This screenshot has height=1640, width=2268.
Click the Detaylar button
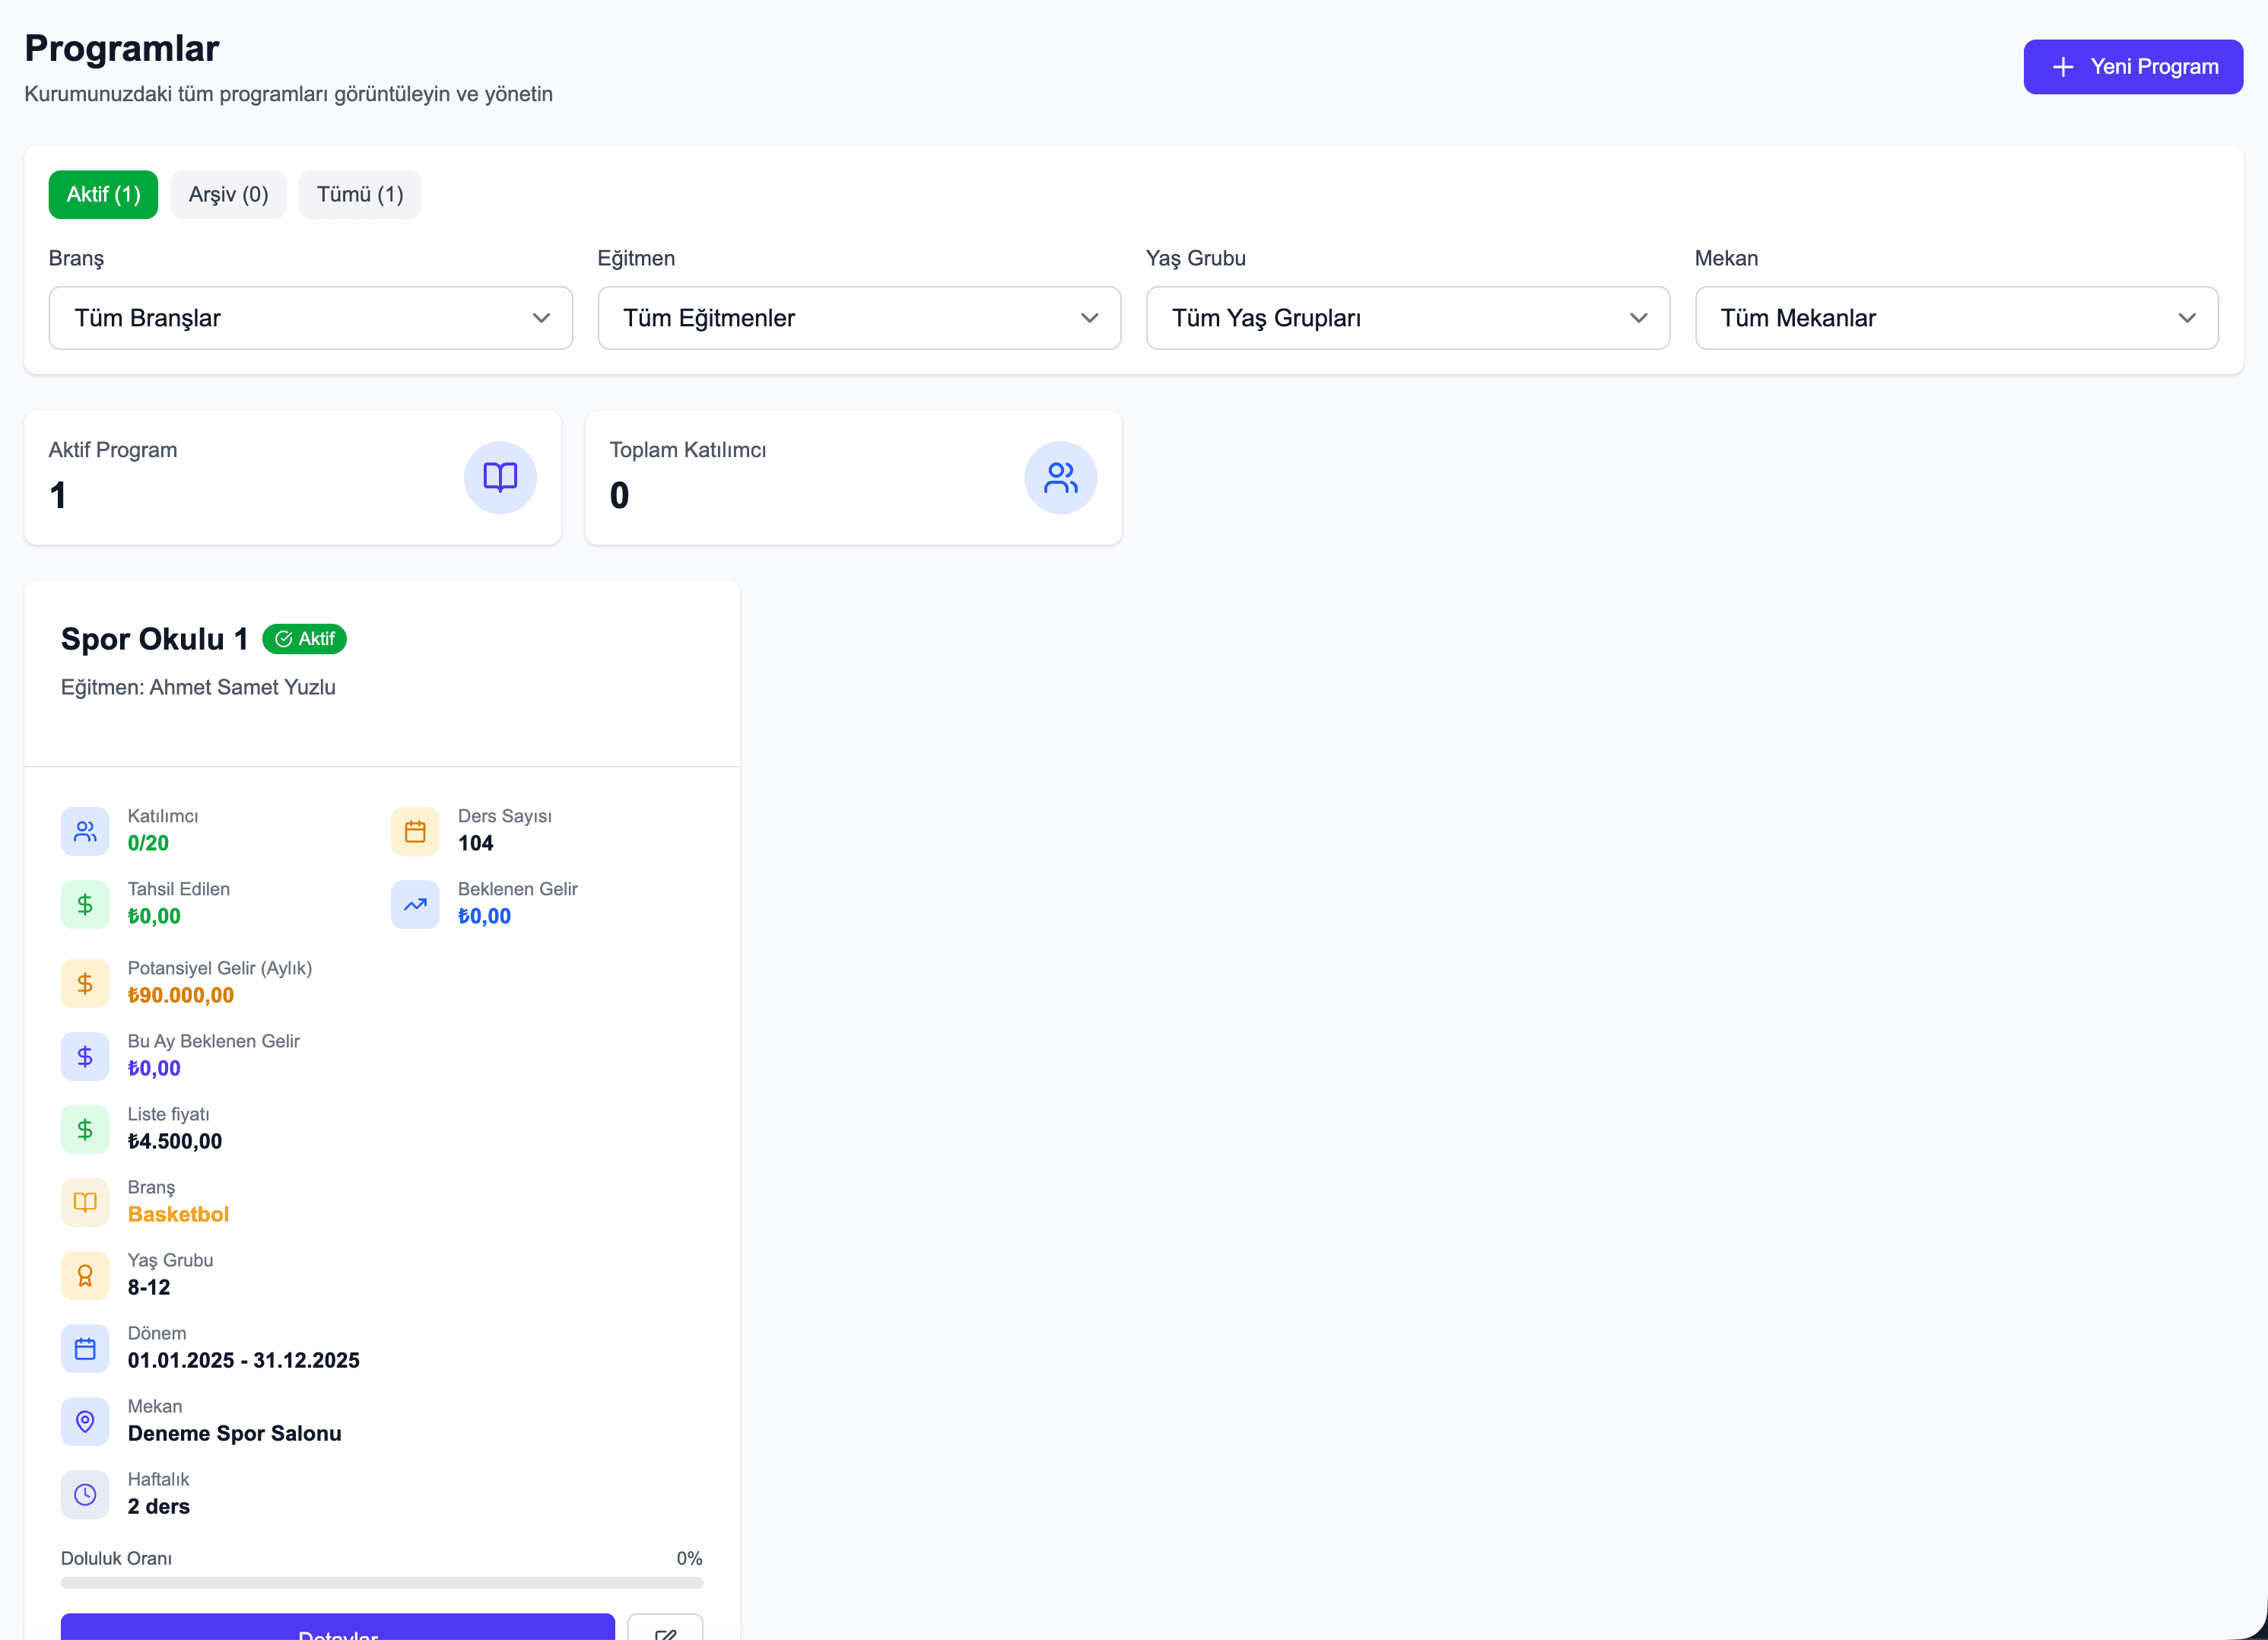point(337,1630)
